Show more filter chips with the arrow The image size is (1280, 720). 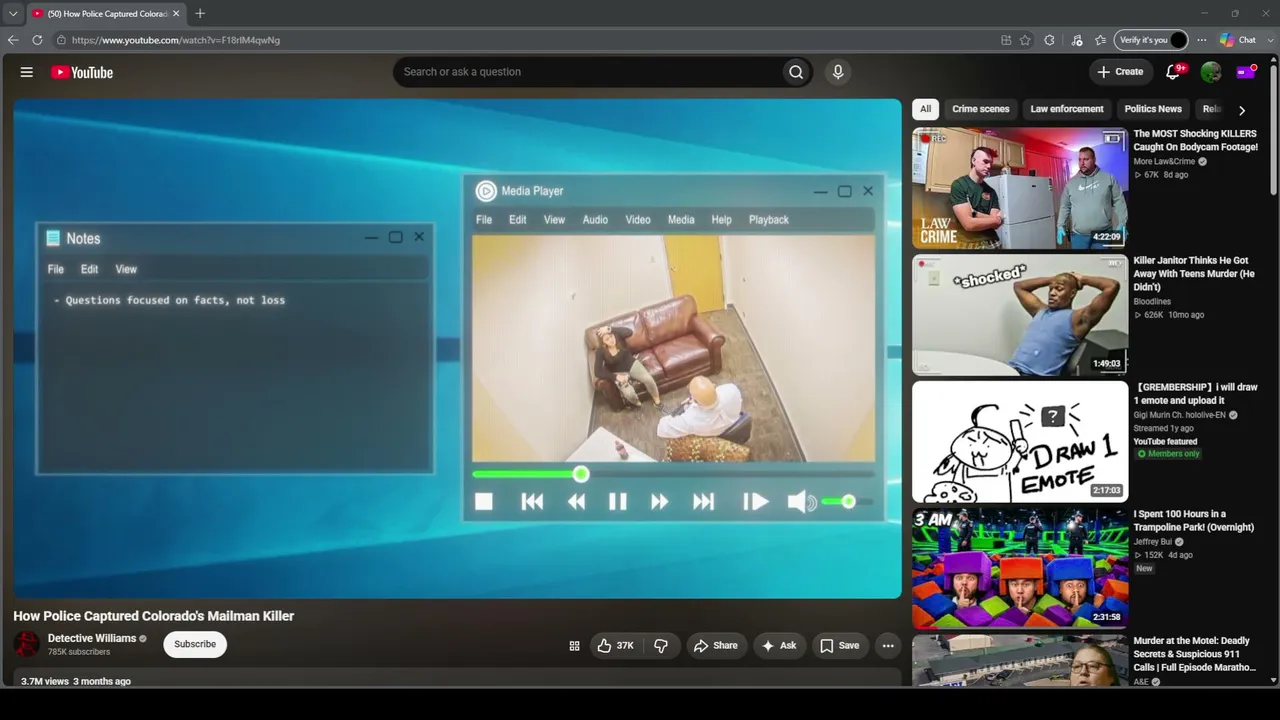(x=1242, y=110)
